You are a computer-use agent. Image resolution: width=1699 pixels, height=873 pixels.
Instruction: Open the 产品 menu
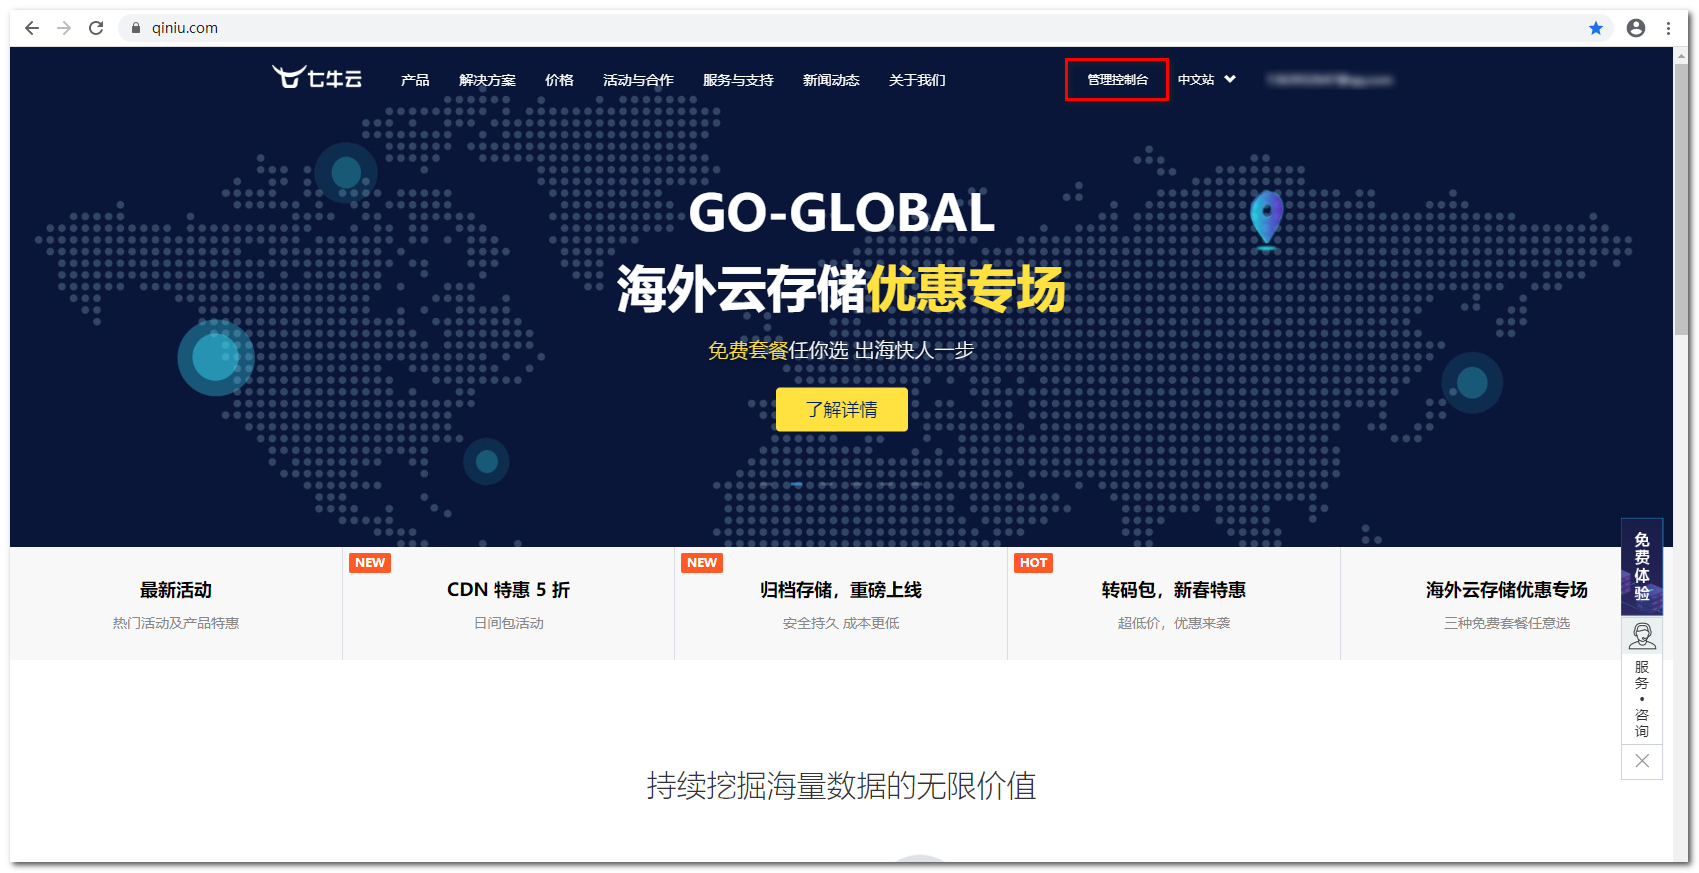(415, 80)
